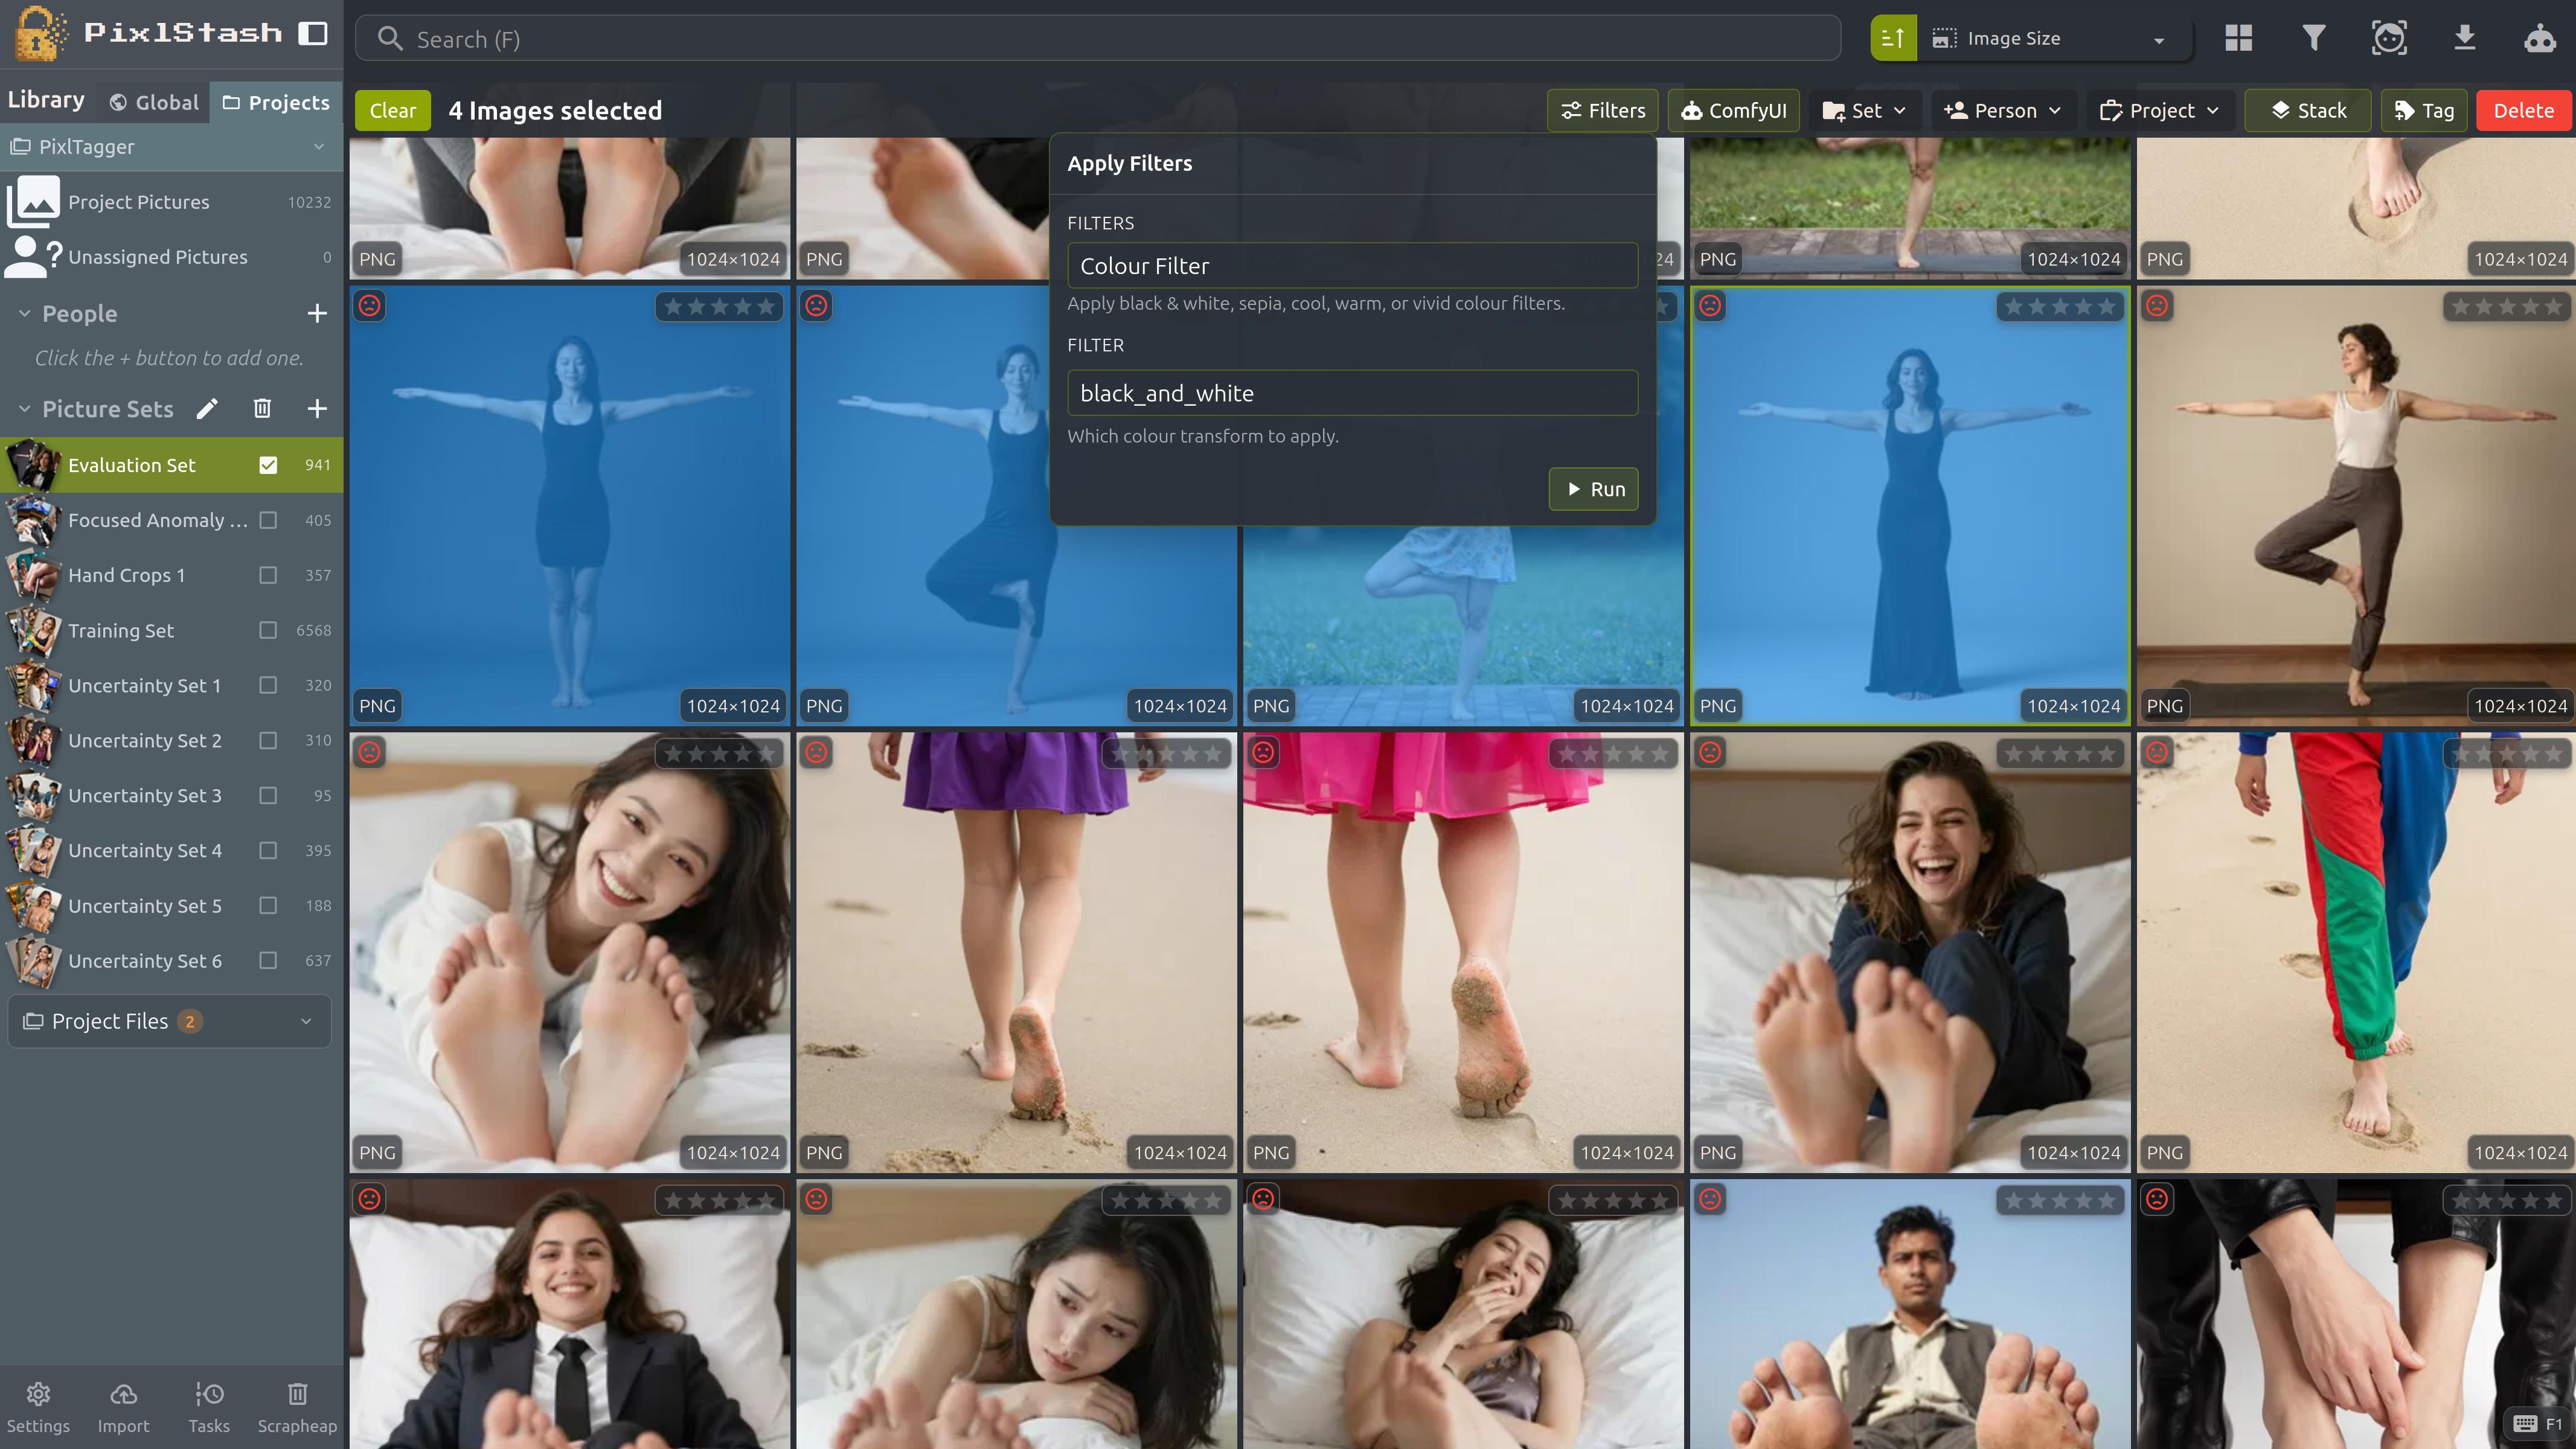Viewport: 2576px width, 1449px height.
Task: Click the face detection icon
Action: coord(2389,39)
